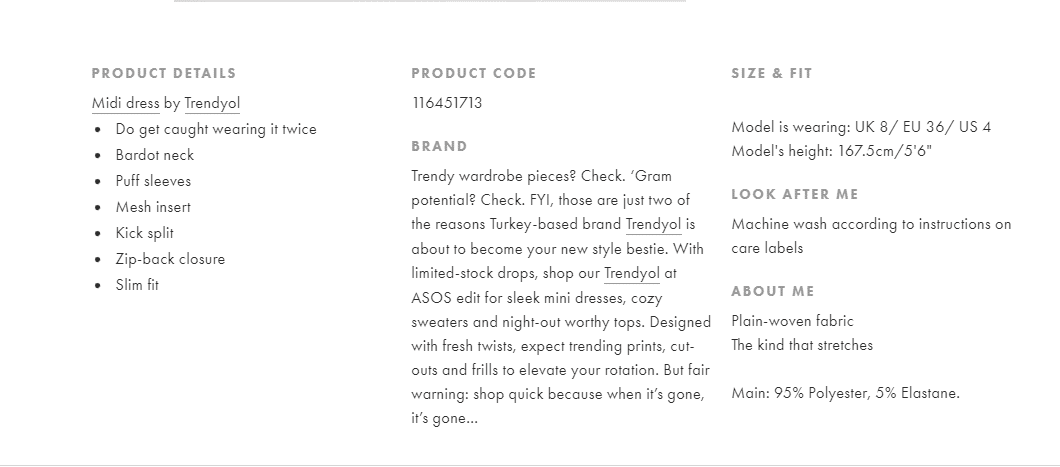The height and width of the screenshot is (467, 1060).
Task: Click the Brand section heading
Action: tap(439, 146)
